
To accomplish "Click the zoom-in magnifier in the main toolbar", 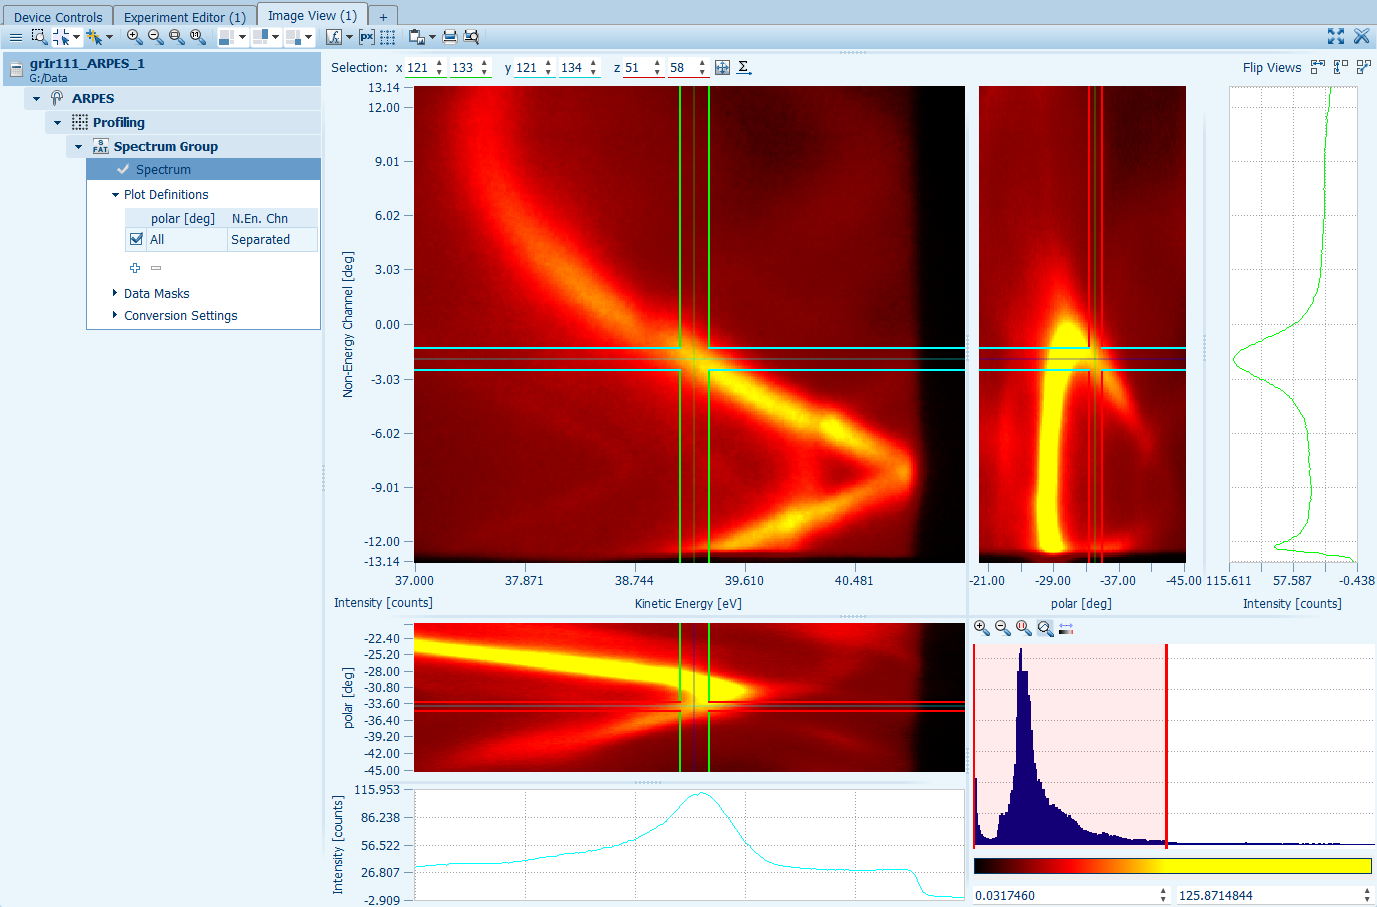I will [134, 37].
